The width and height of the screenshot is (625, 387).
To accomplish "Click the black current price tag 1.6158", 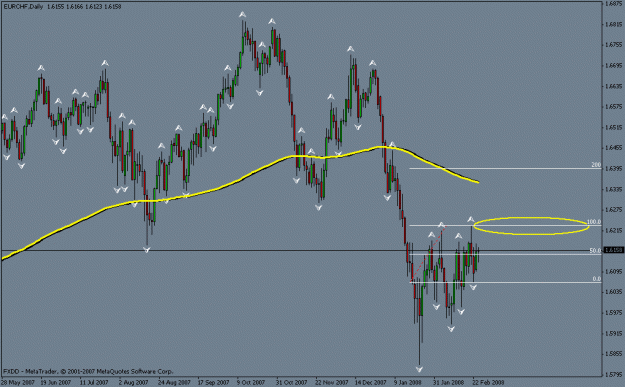I will pyautogui.click(x=613, y=250).
